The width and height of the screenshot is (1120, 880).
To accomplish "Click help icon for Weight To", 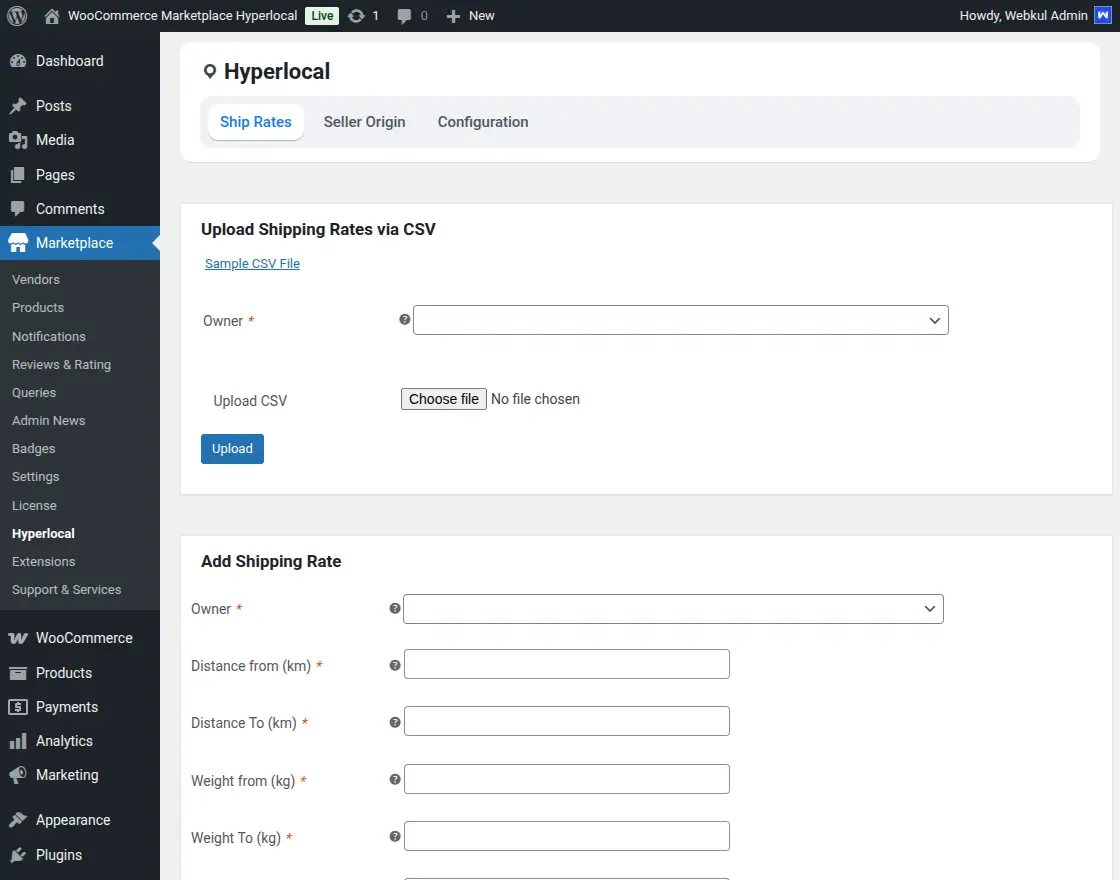I will coord(394,836).
